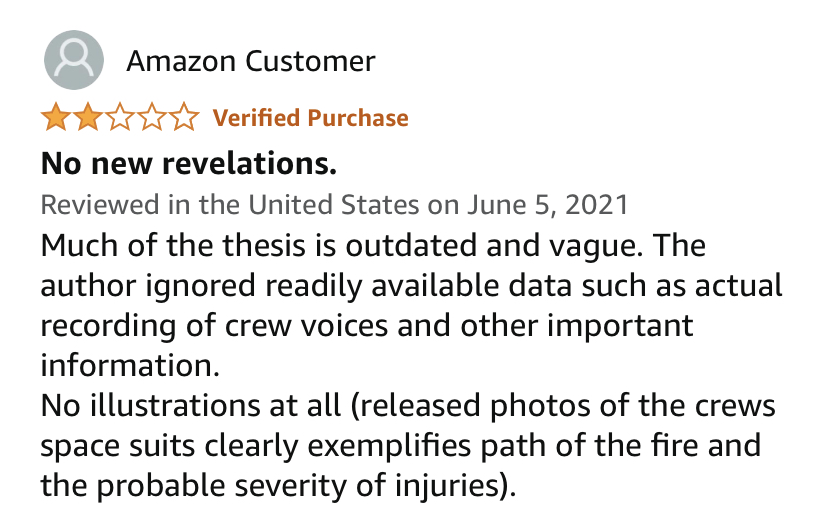Click the fifth empty rating star
This screenshot has height=522, width=828.
tap(183, 119)
